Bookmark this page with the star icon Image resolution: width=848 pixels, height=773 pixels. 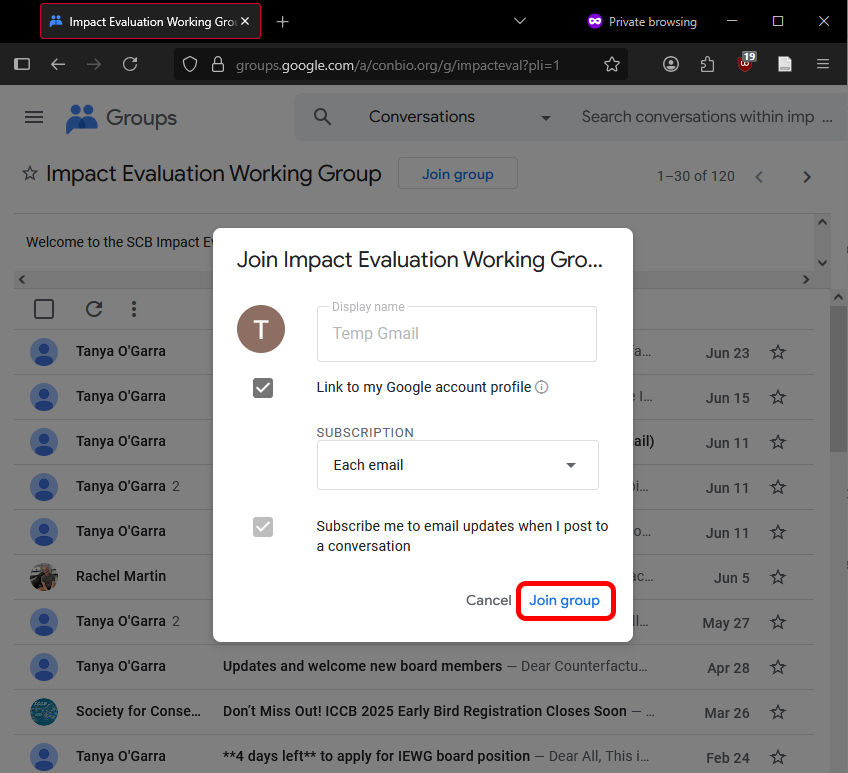coord(612,64)
